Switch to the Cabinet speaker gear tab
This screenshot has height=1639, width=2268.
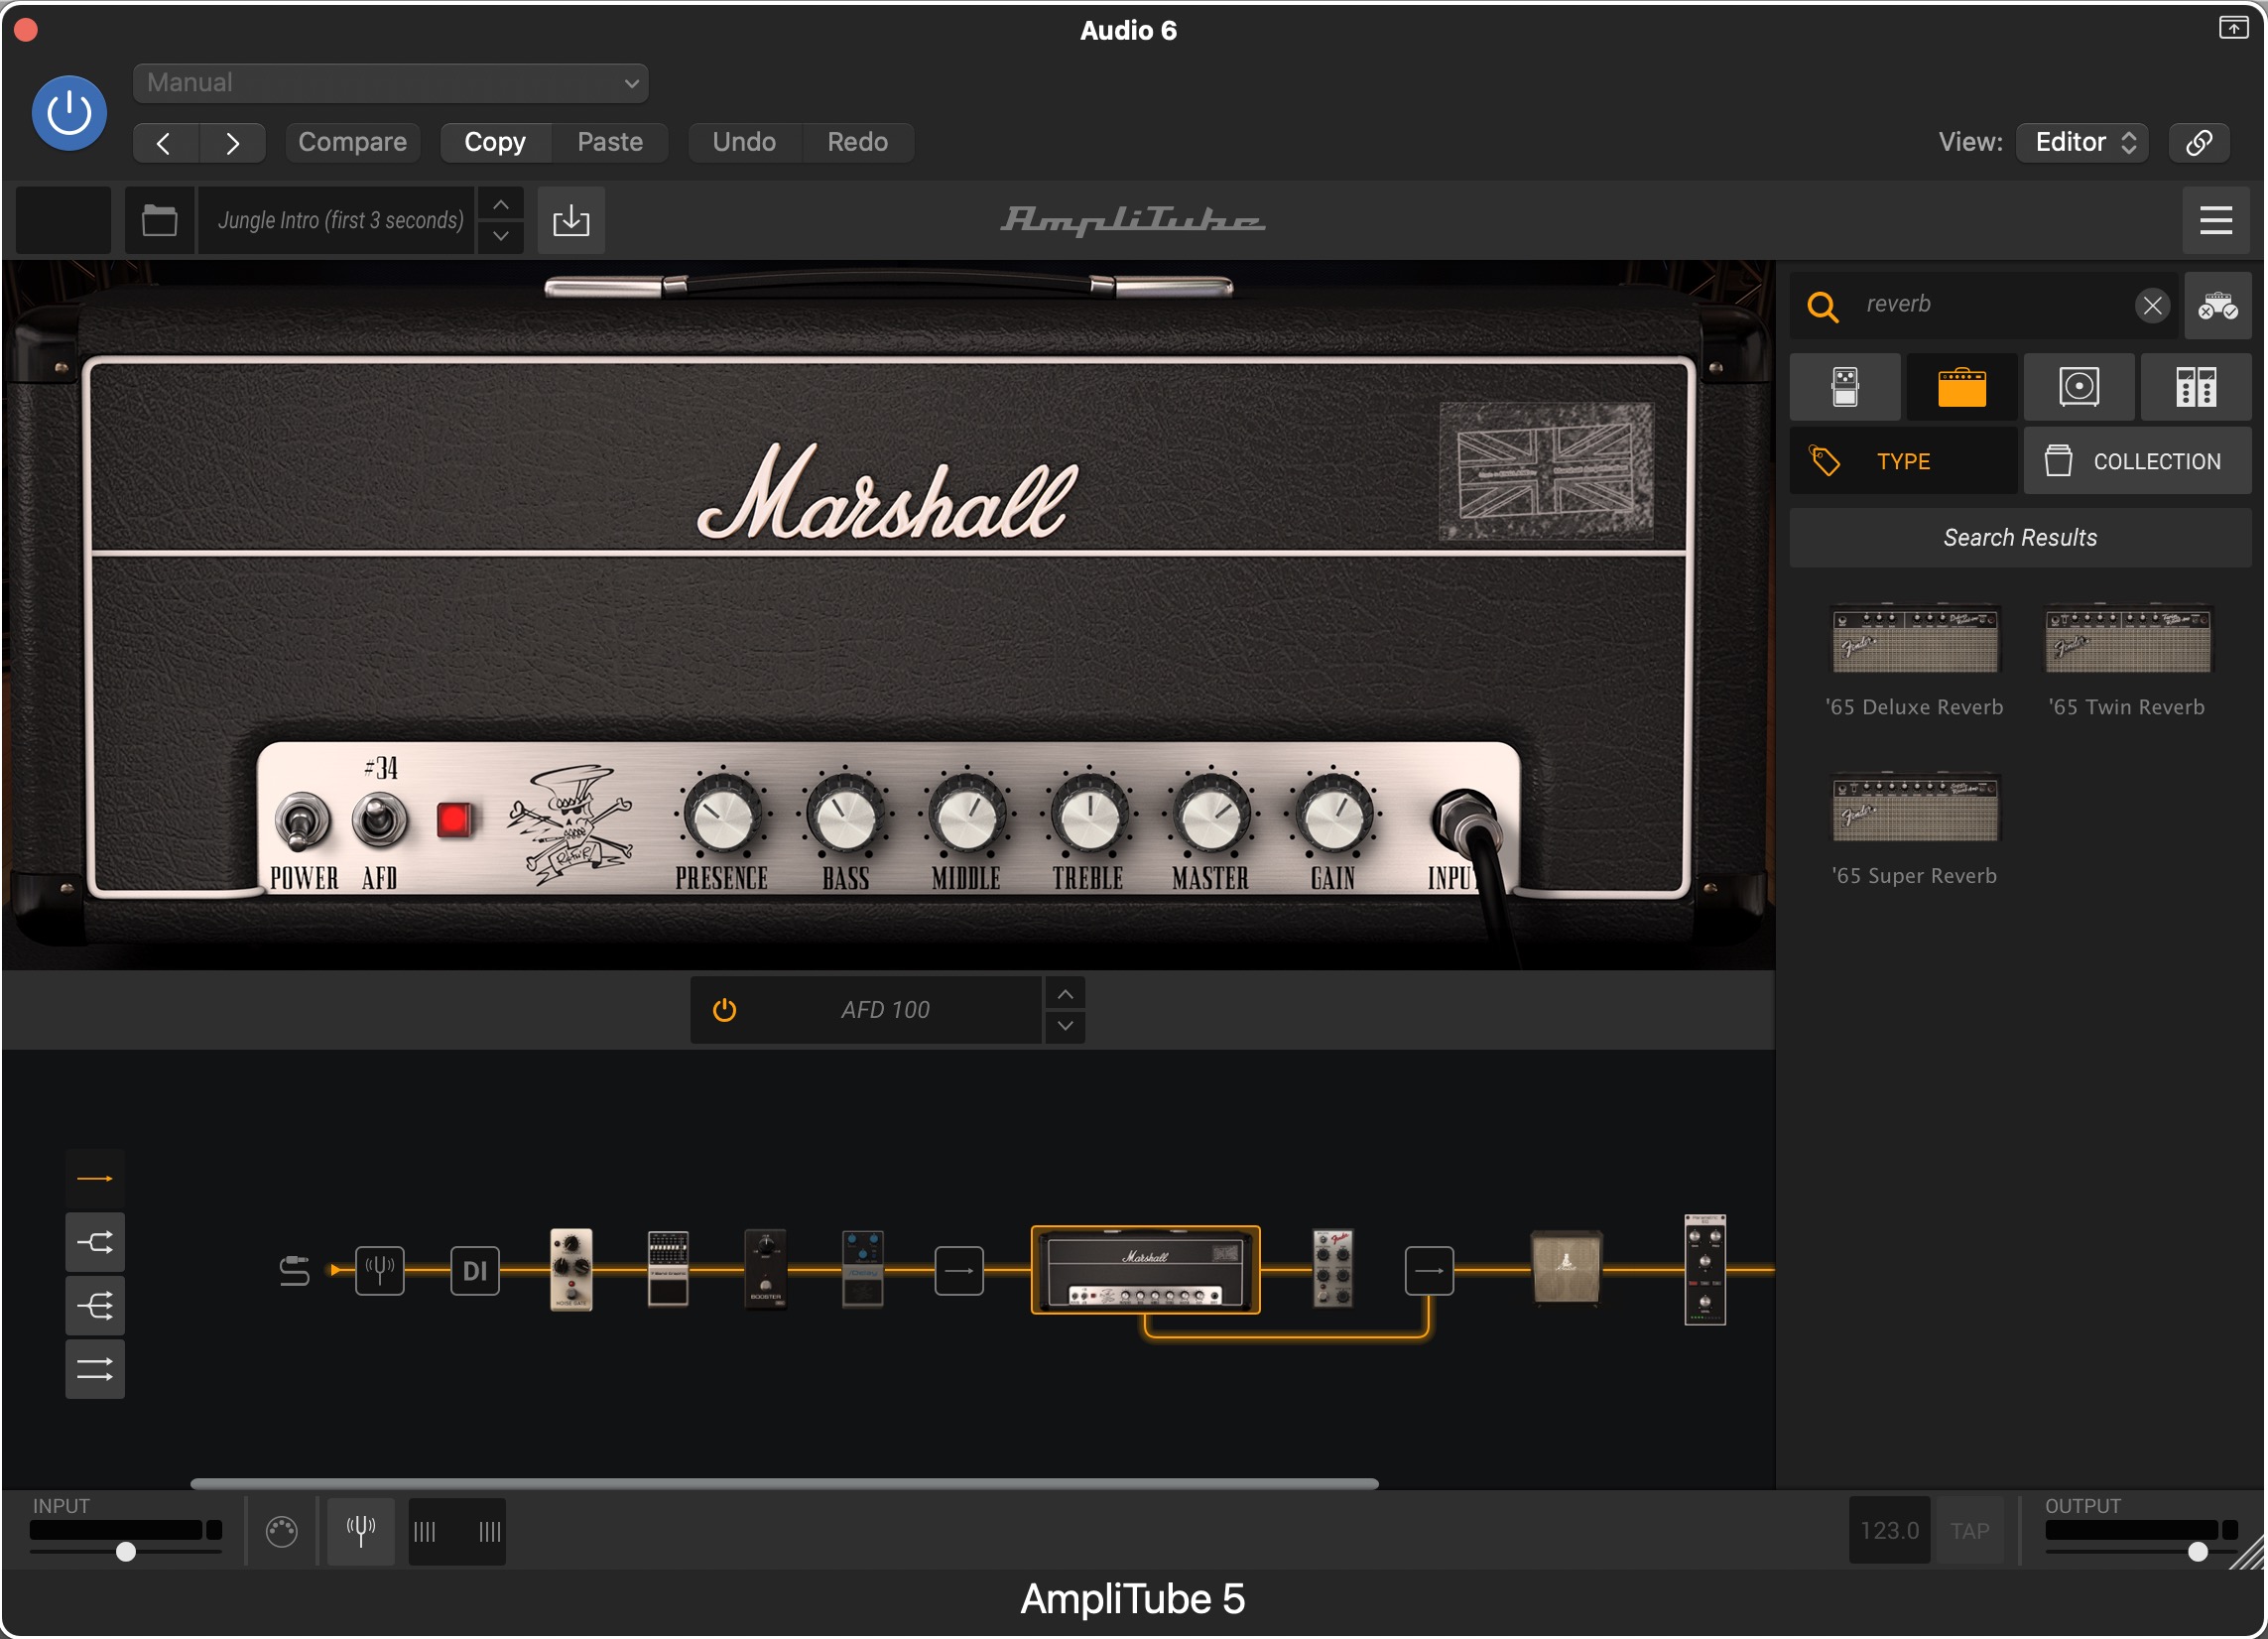click(2079, 387)
